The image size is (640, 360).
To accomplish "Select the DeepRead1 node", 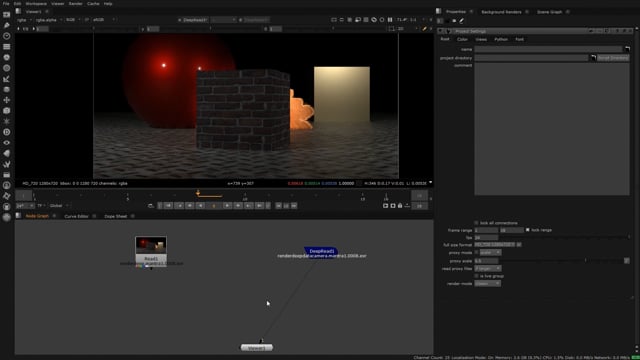I will pyautogui.click(x=322, y=251).
